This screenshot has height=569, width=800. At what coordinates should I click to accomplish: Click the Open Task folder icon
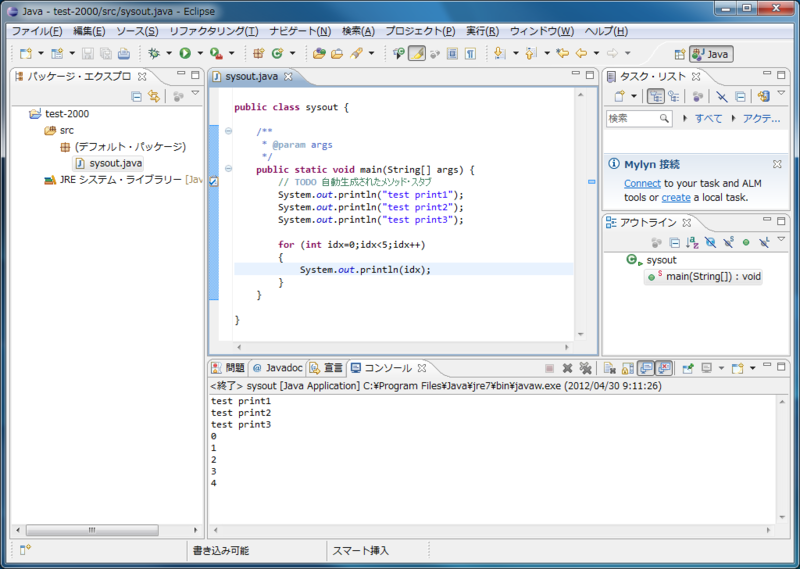[x=337, y=53]
